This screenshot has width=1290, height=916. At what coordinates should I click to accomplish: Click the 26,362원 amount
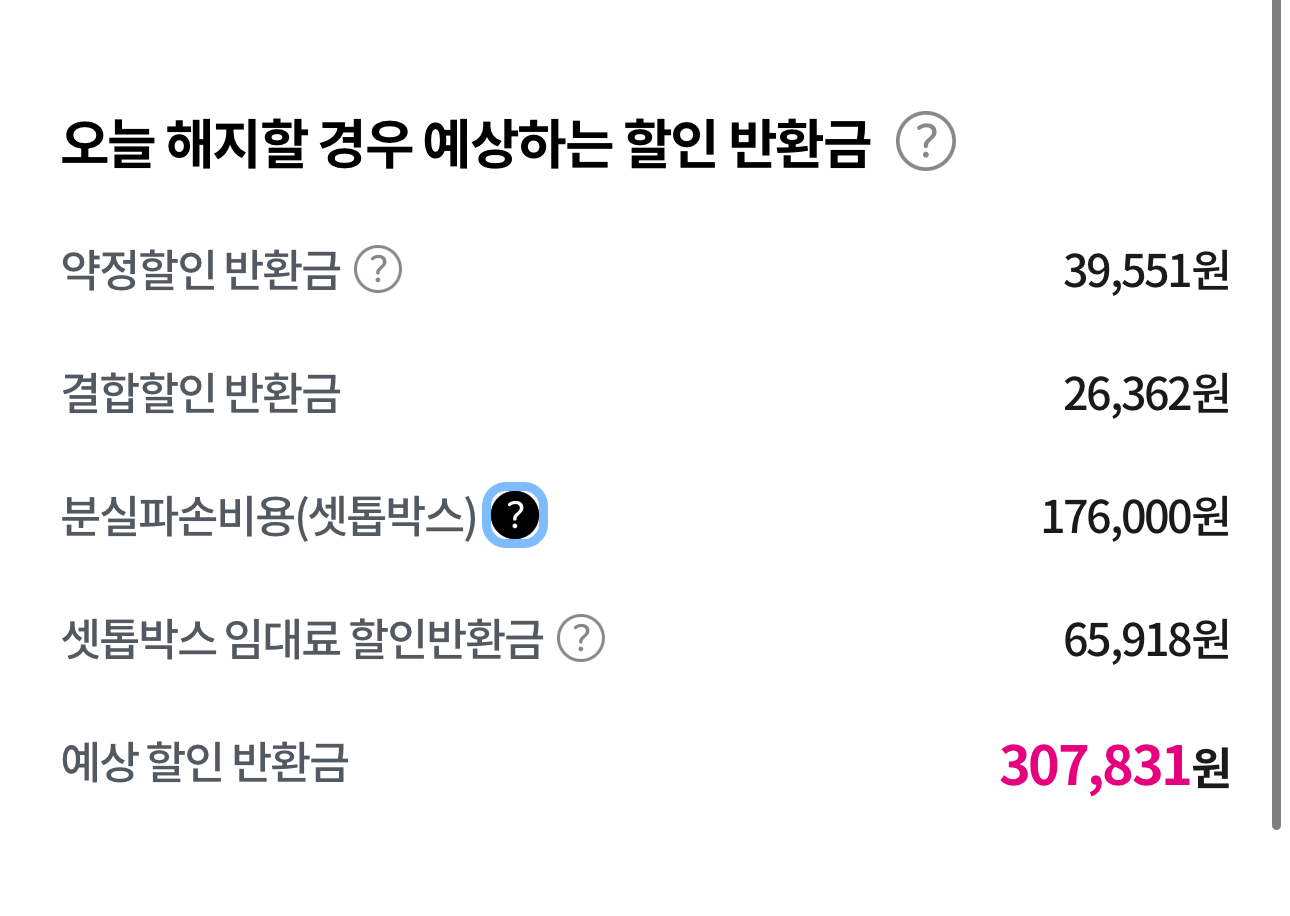coord(1145,395)
